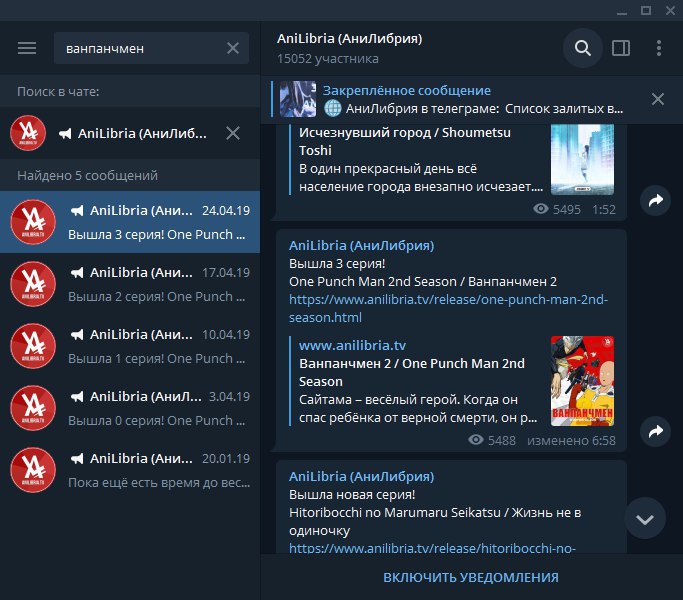The width and height of the screenshot is (683, 600).
Task: Click the Найдено 5 сообщений label
Action: [x=87, y=176]
